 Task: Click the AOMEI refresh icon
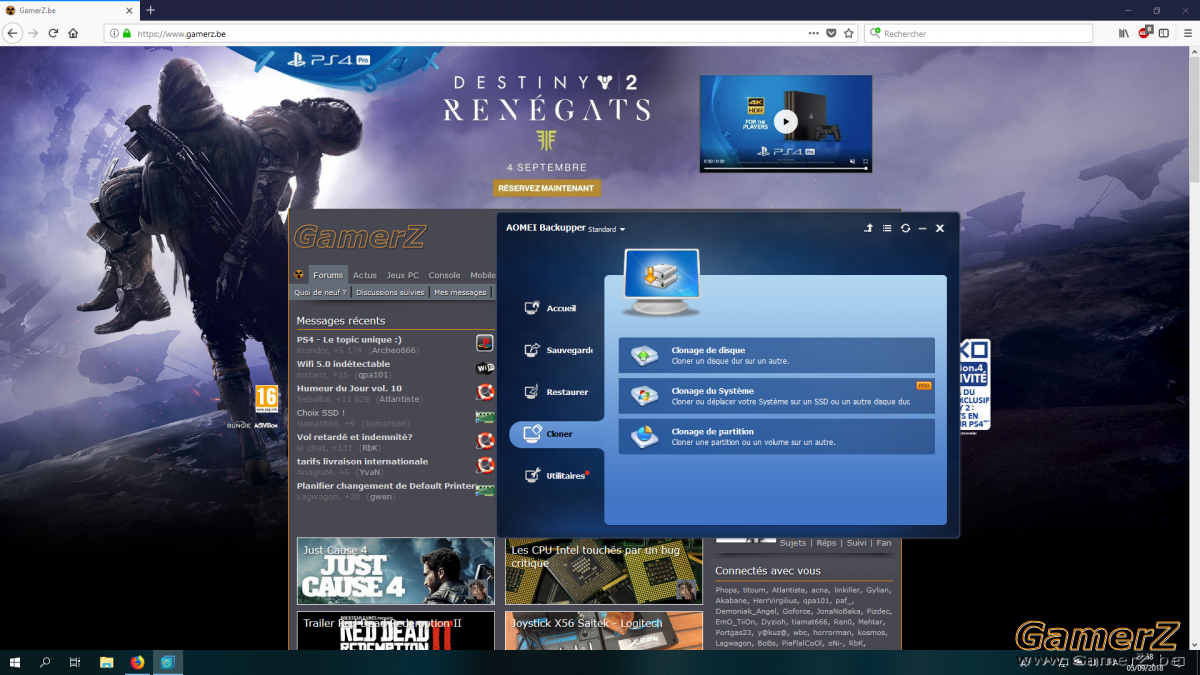click(x=905, y=228)
